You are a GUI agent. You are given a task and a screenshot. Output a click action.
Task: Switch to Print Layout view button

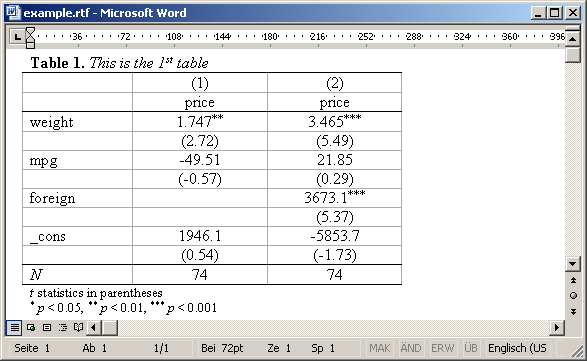(x=47, y=328)
